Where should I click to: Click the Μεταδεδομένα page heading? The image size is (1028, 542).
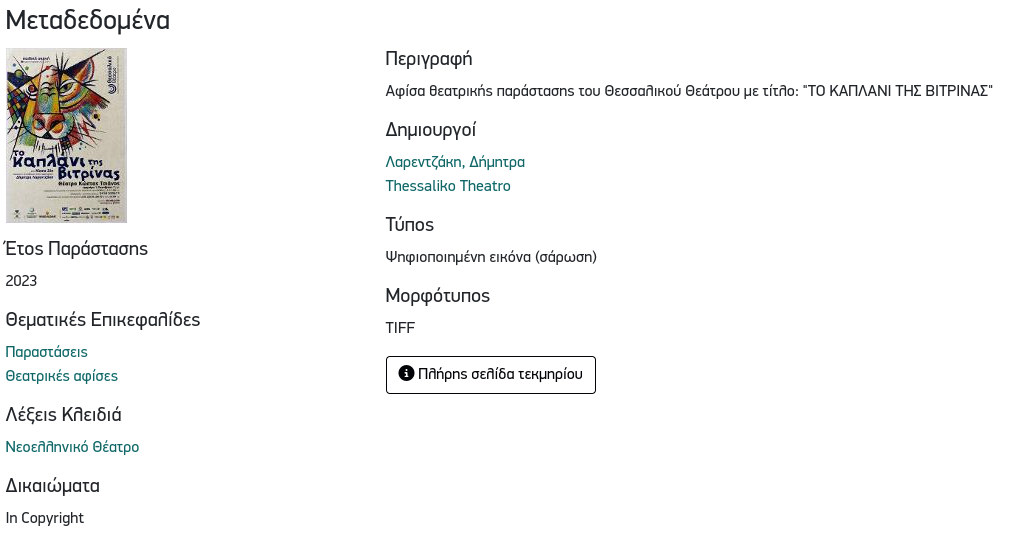click(88, 20)
